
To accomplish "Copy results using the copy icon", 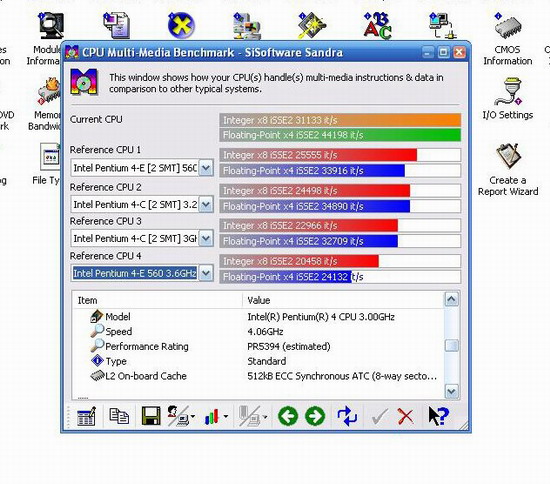I will 119,416.
